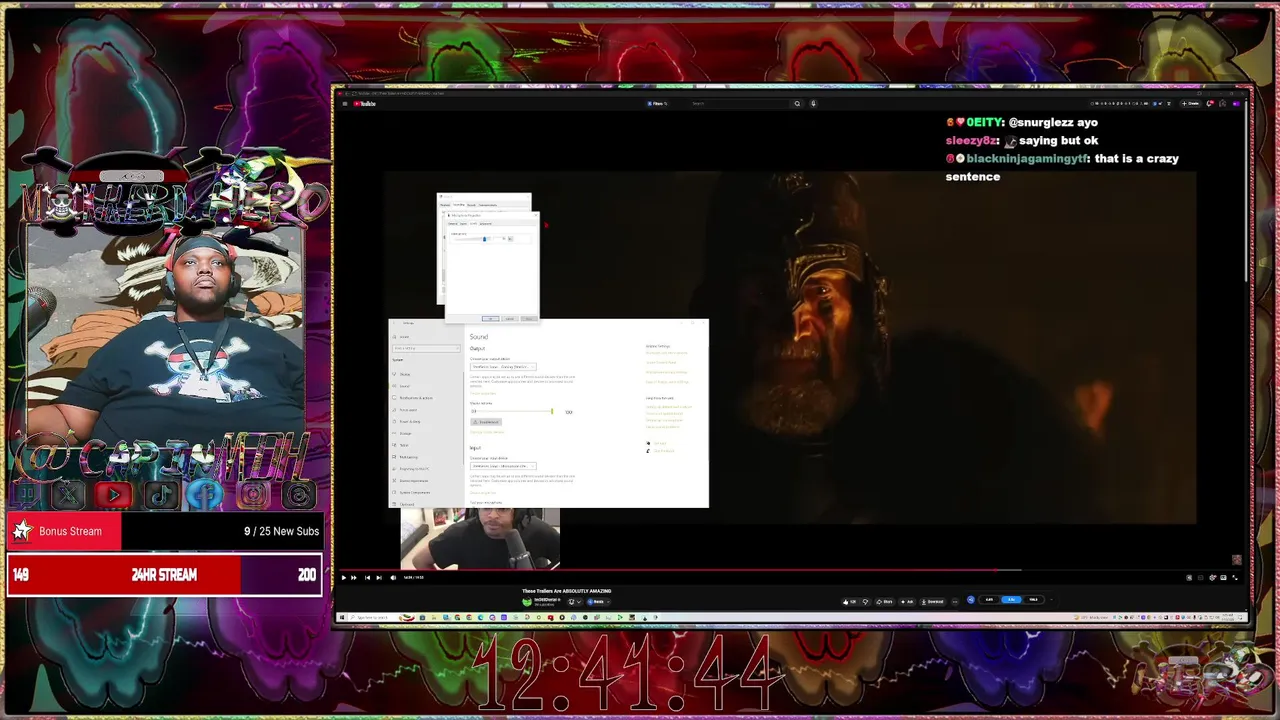Open Get help link in Settings
Image resolution: width=1280 pixels, height=720 pixels.
(660, 443)
